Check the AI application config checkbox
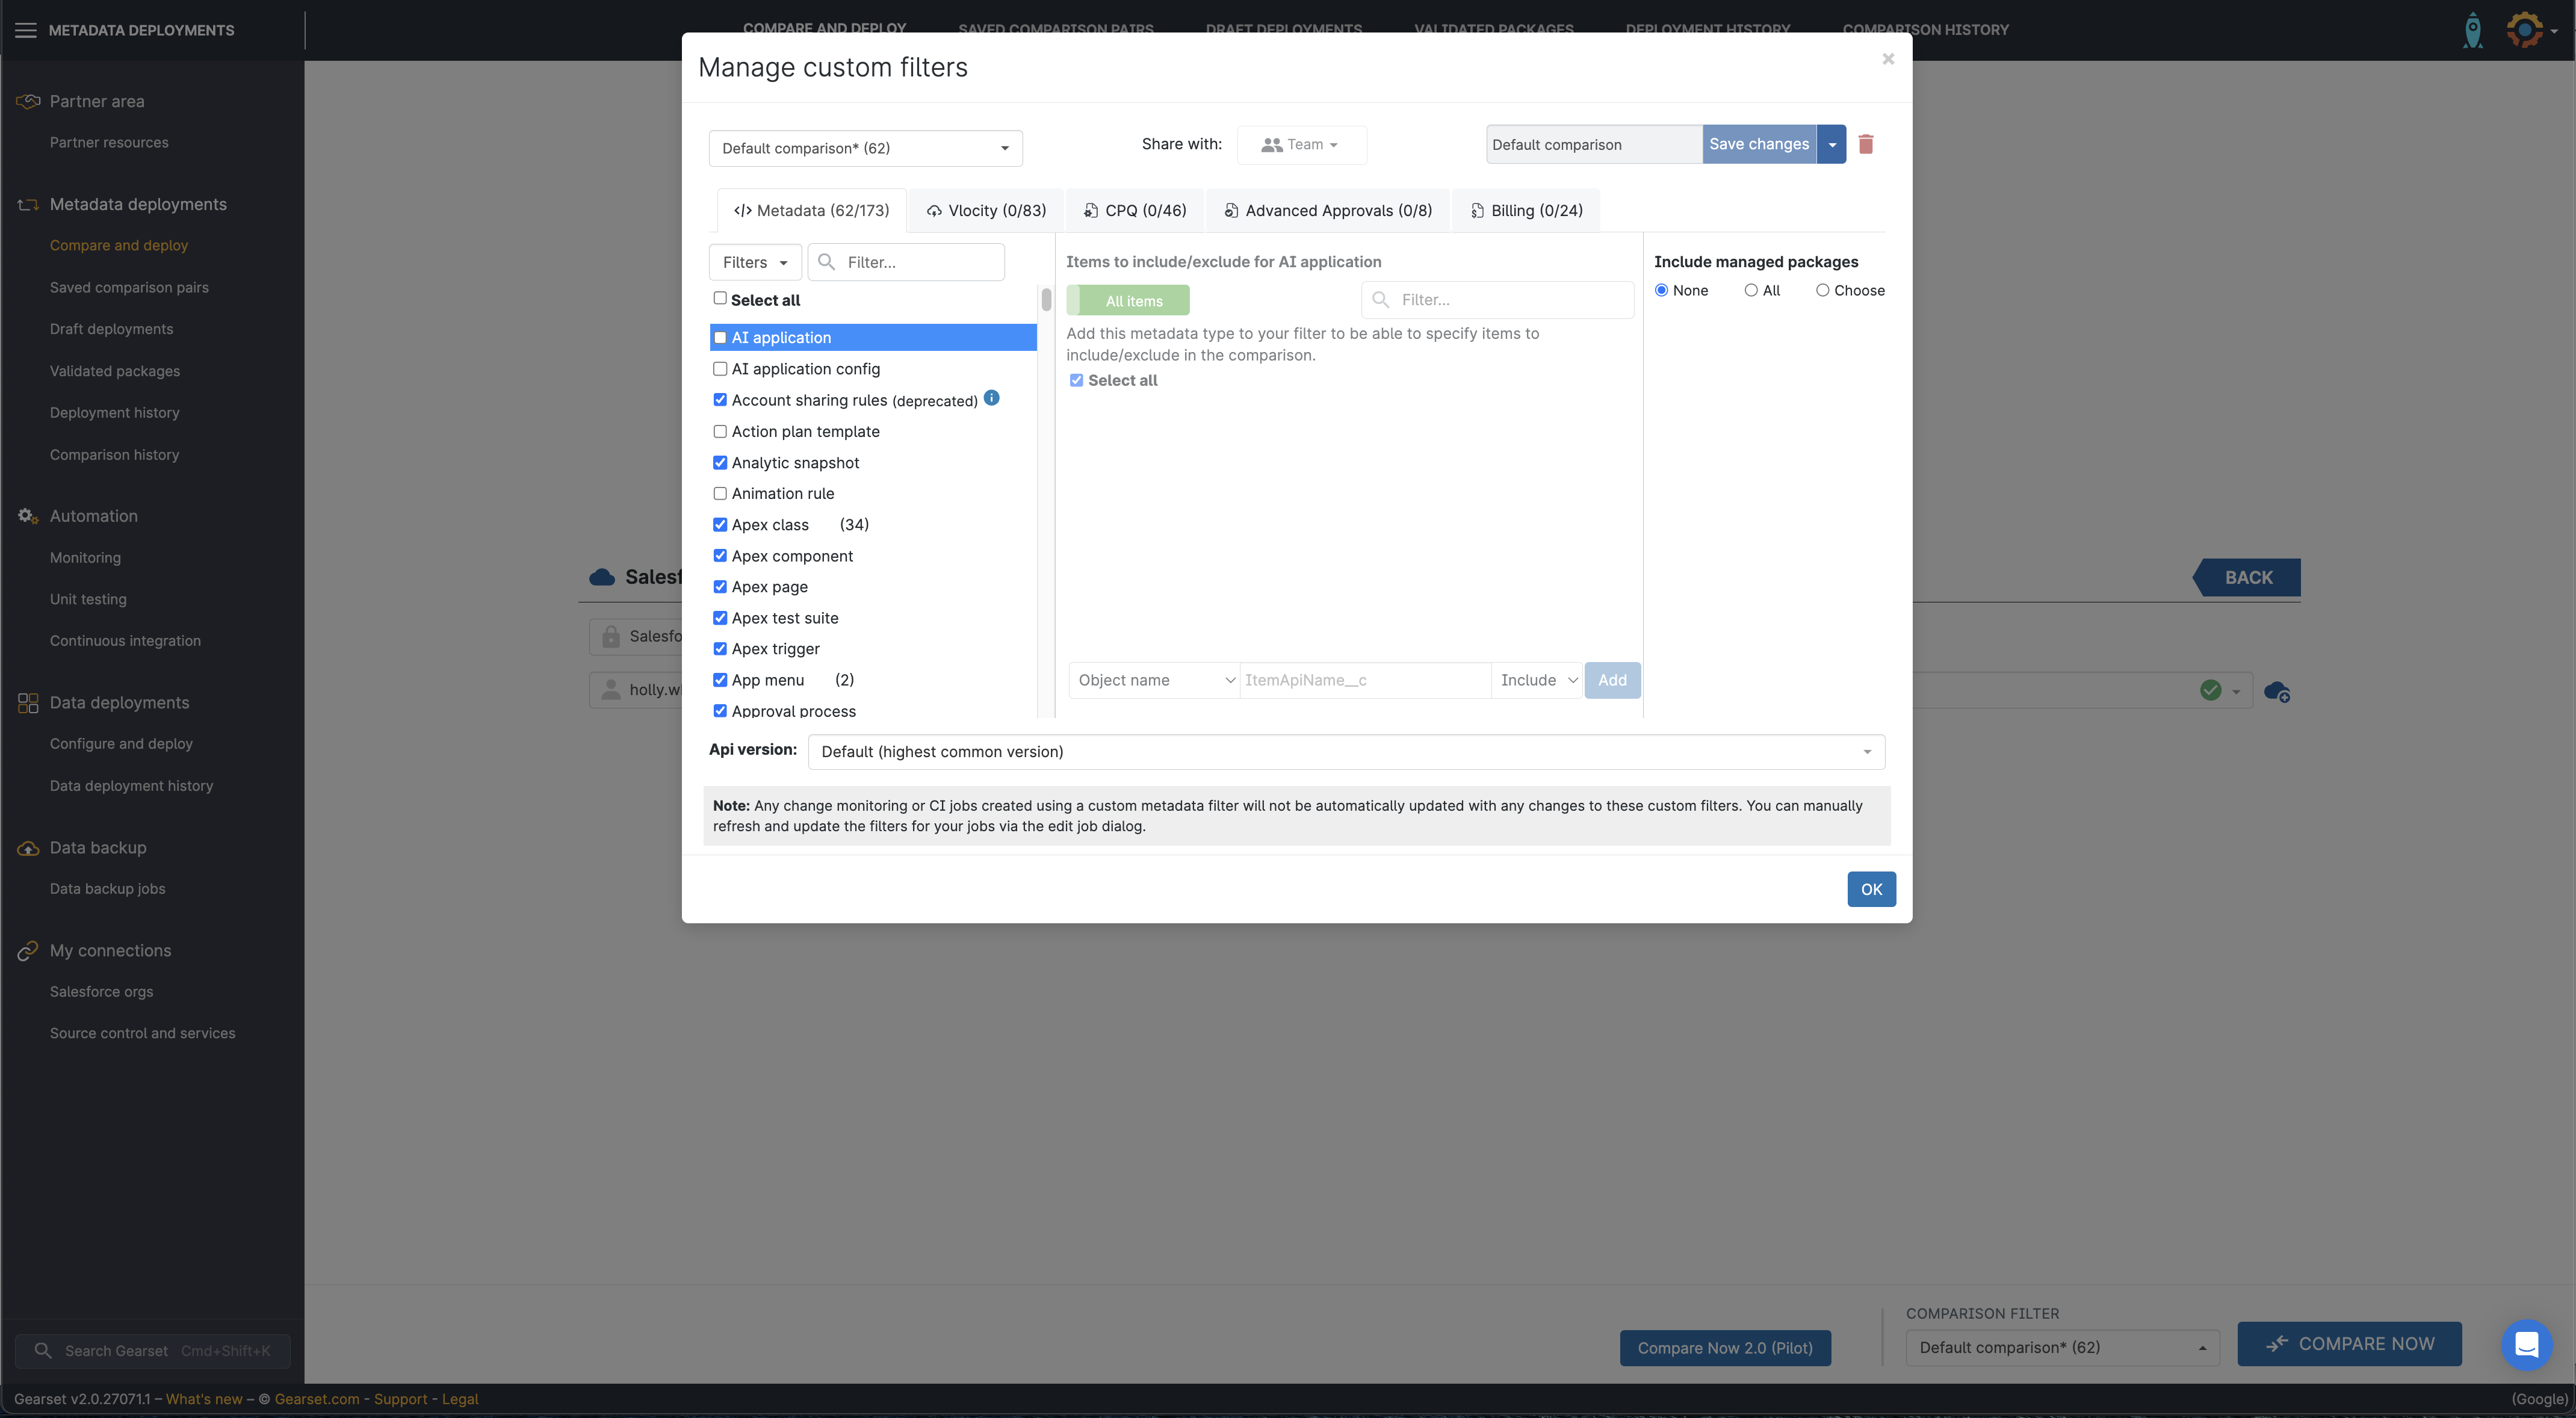2576x1418 pixels. pos(720,369)
